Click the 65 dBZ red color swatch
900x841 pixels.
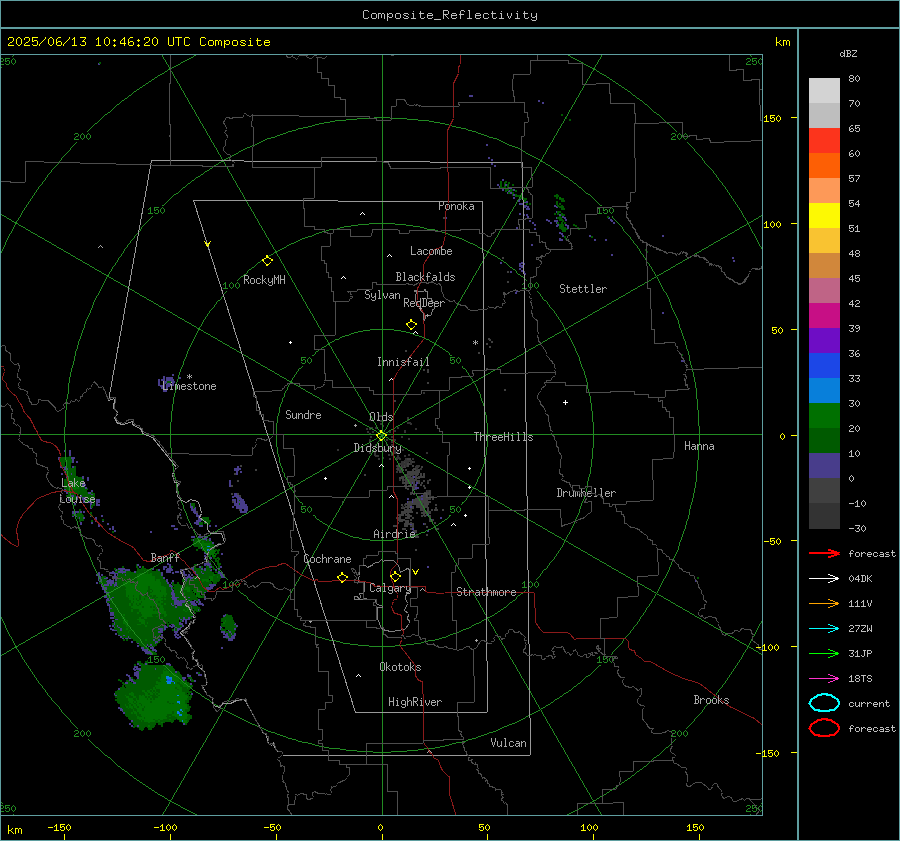pyautogui.click(x=824, y=140)
